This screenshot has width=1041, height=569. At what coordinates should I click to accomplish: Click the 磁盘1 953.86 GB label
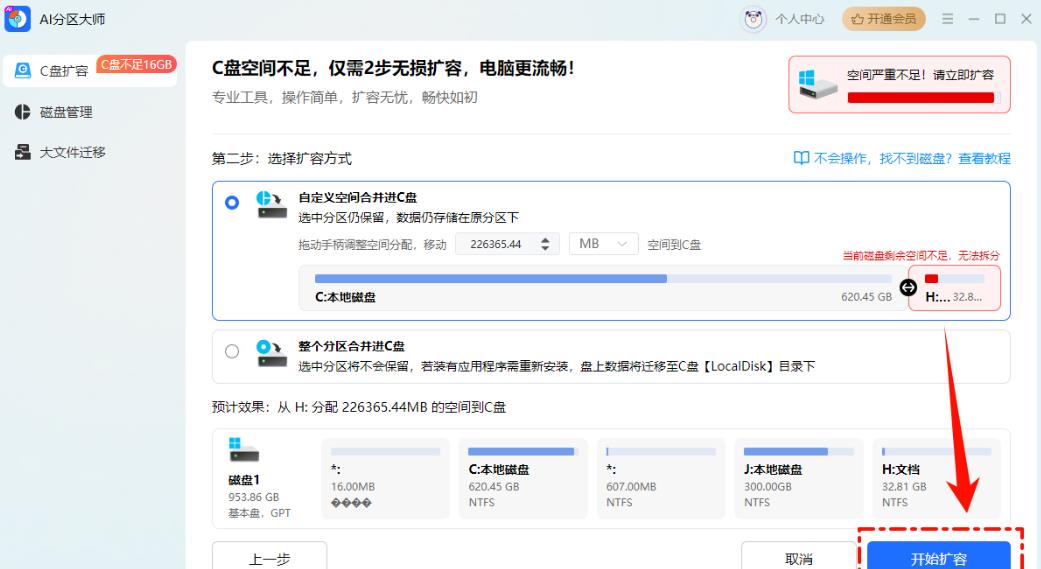(x=254, y=497)
